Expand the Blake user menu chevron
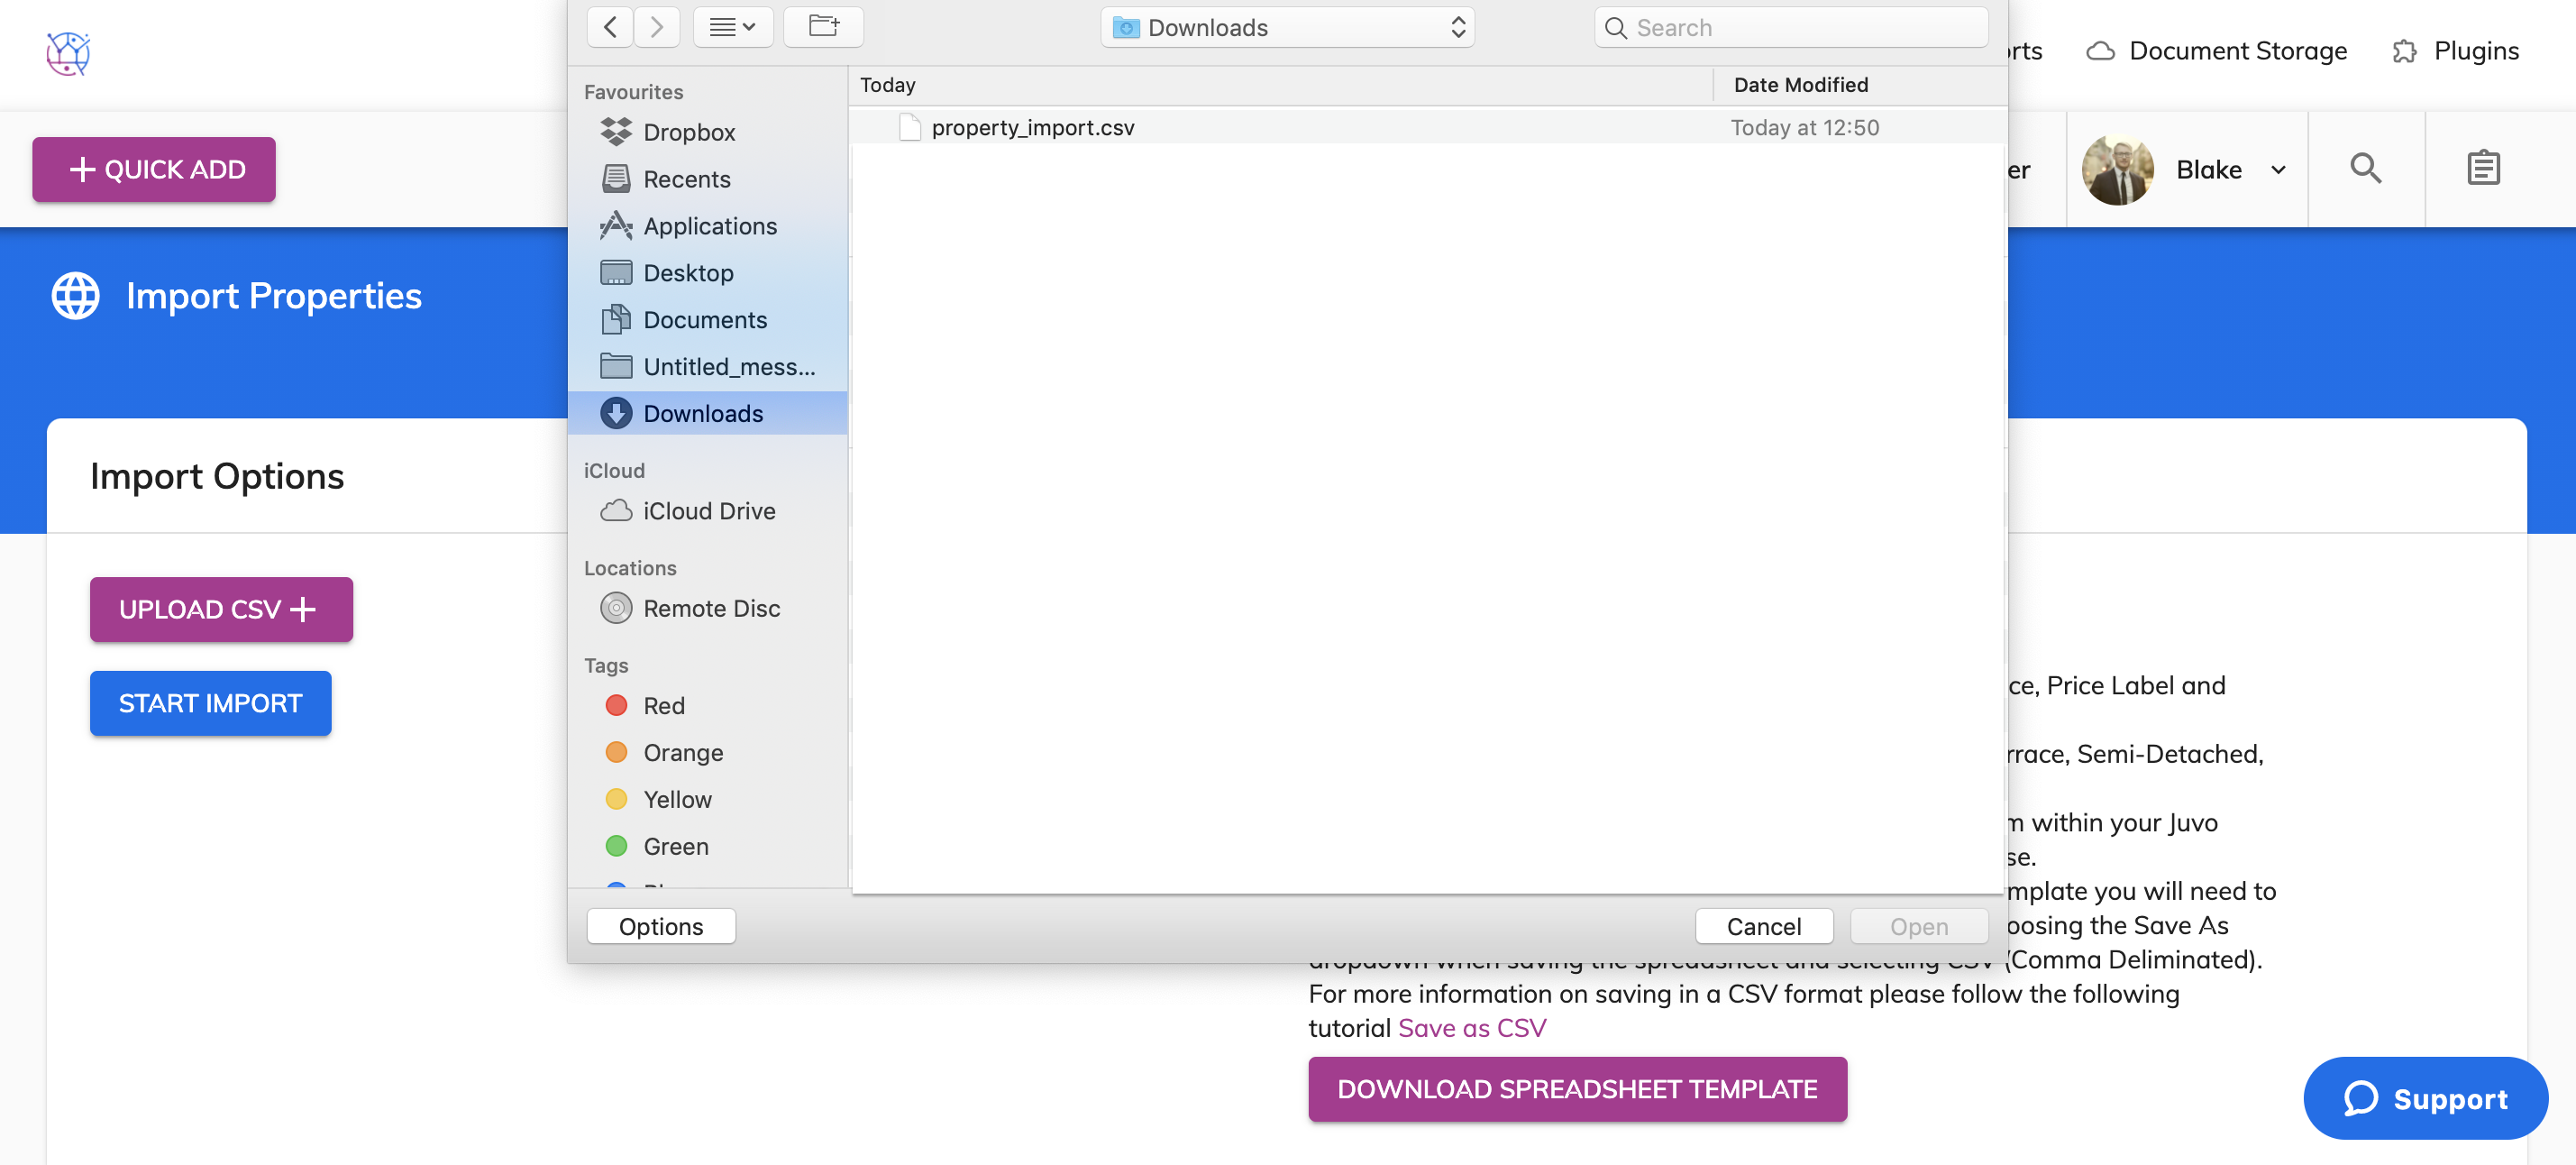The image size is (2576, 1165). click(x=2278, y=170)
